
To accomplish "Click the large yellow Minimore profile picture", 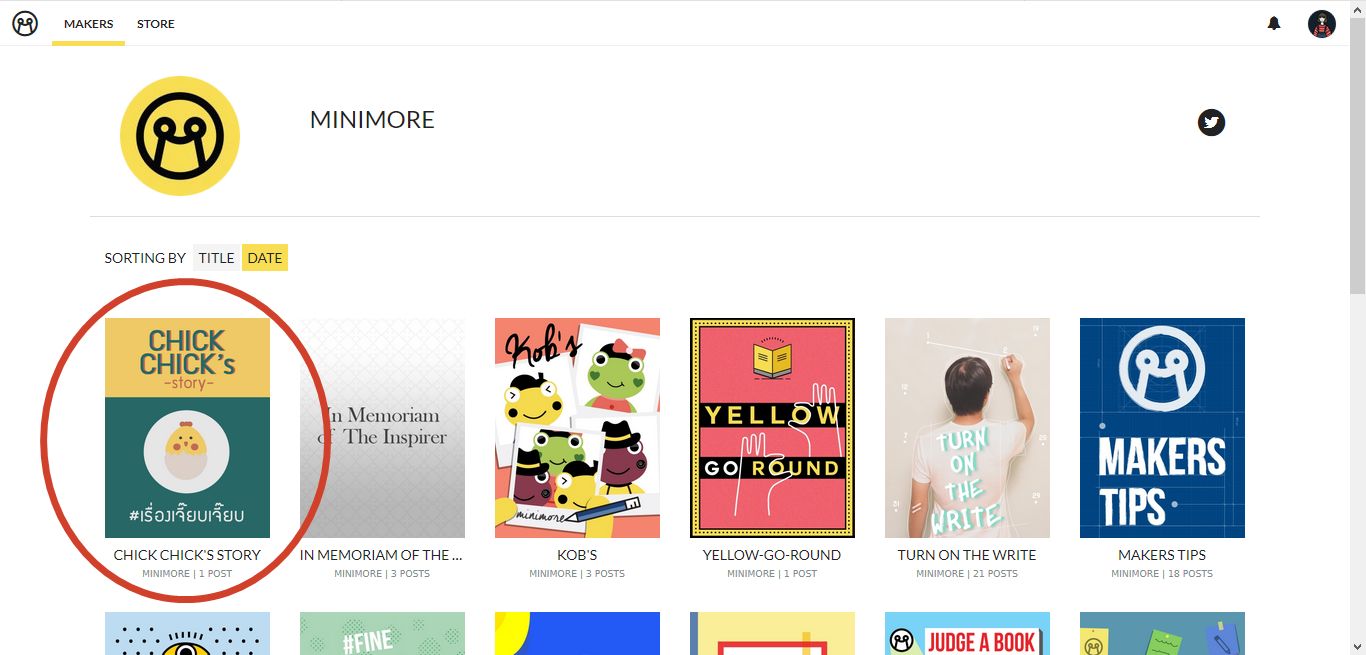I will 180,136.
